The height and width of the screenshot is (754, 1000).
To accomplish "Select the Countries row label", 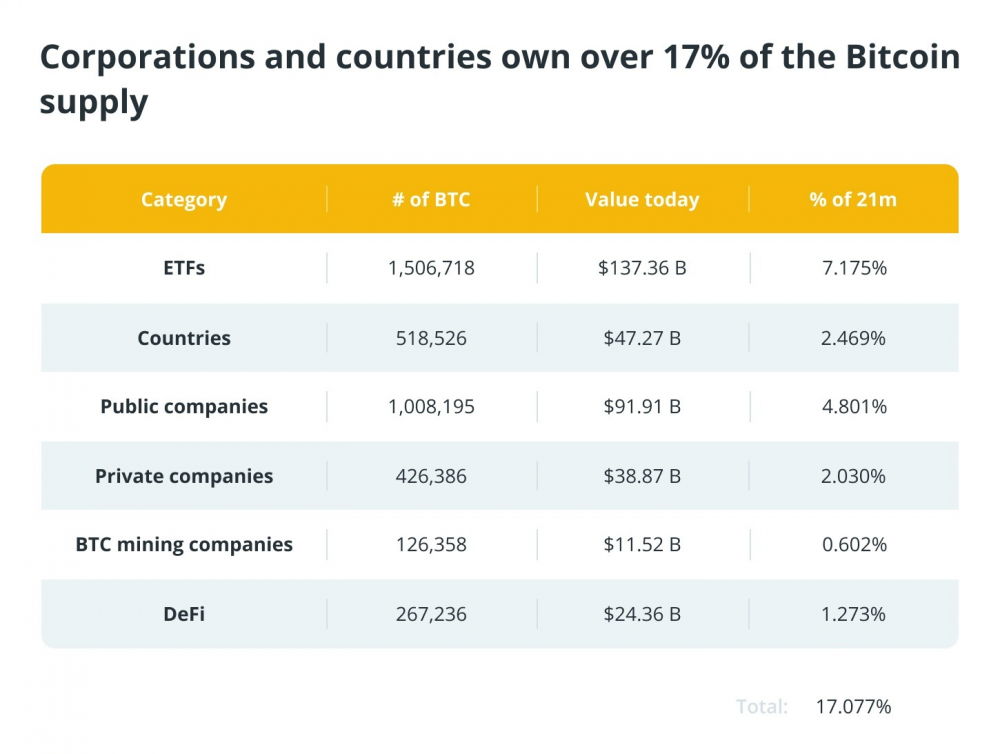I will (184, 338).
